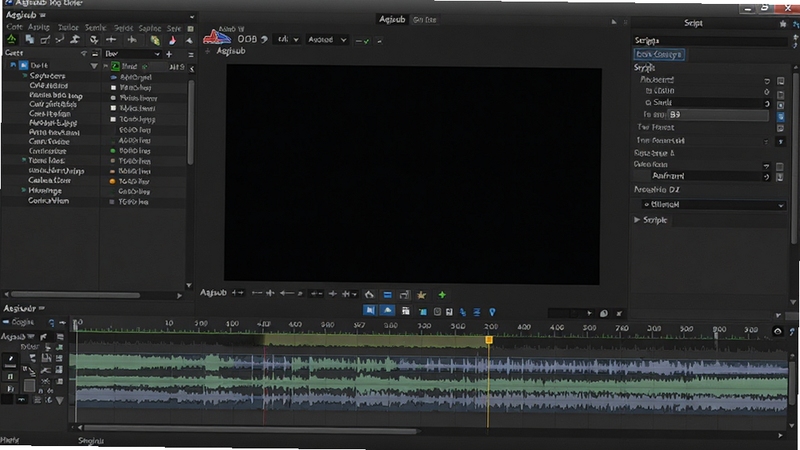
Task: Switch to the Aegisub tab above the video
Action: 392,19
